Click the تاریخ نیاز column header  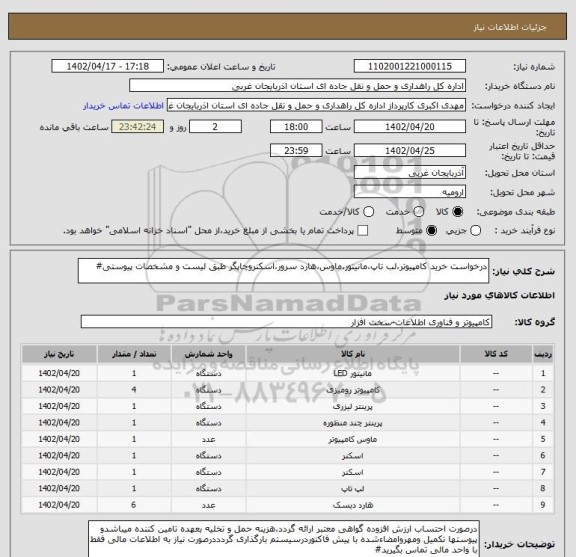[x=59, y=354]
